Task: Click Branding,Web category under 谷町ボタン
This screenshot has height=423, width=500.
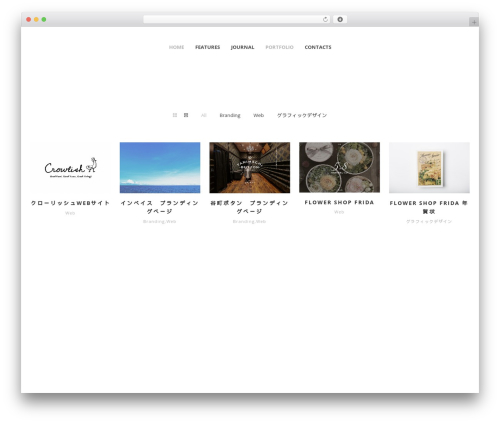Action: click(249, 221)
